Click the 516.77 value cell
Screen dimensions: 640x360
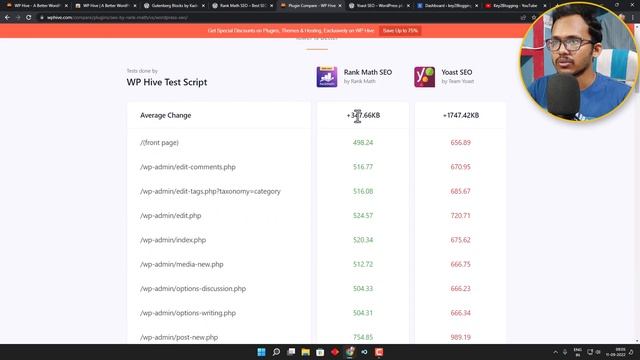coord(363,167)
